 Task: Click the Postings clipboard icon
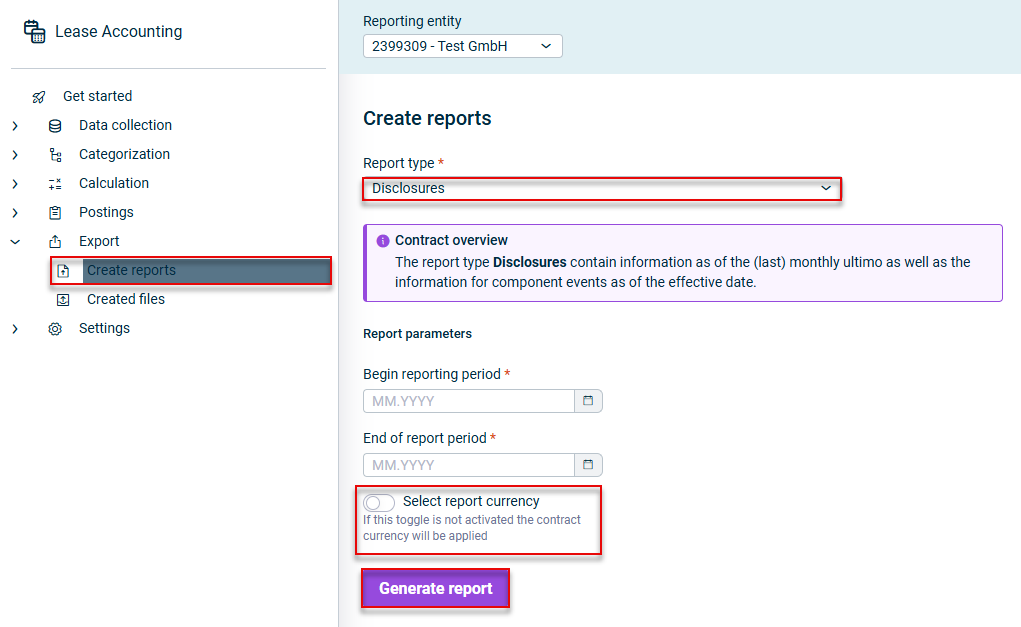55,212
